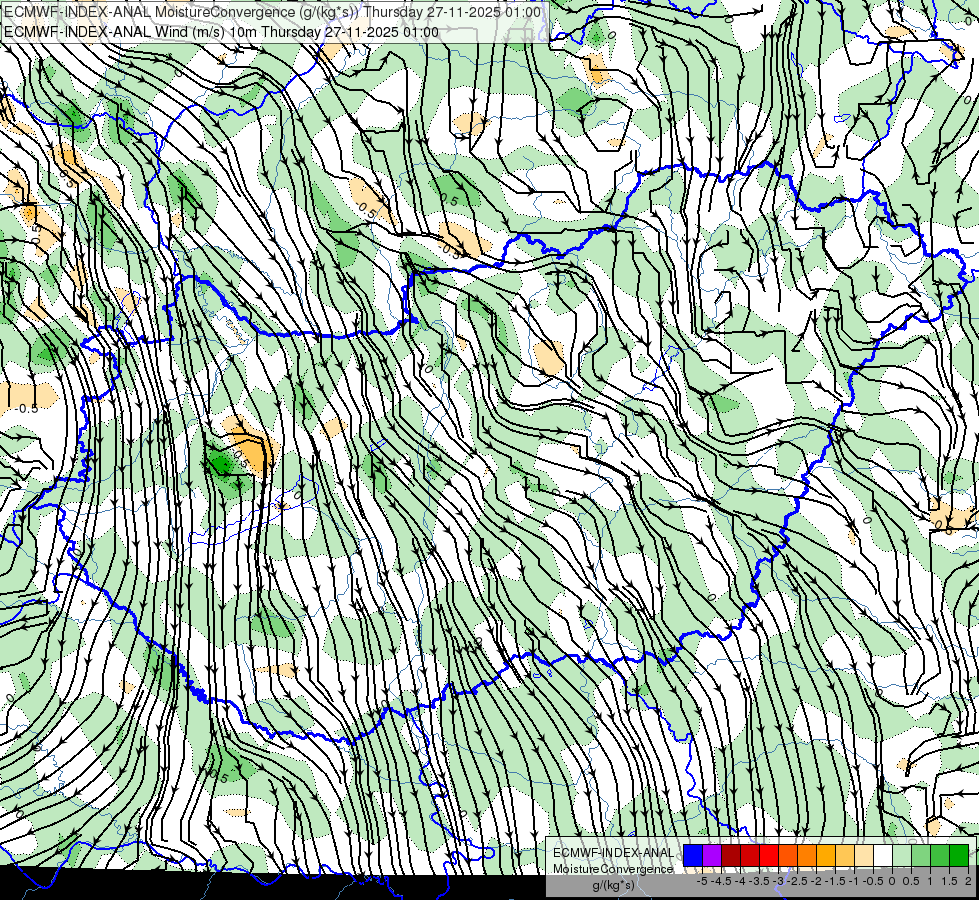
Task: Click the -2 legend tick label
Action: click(816, 881)
